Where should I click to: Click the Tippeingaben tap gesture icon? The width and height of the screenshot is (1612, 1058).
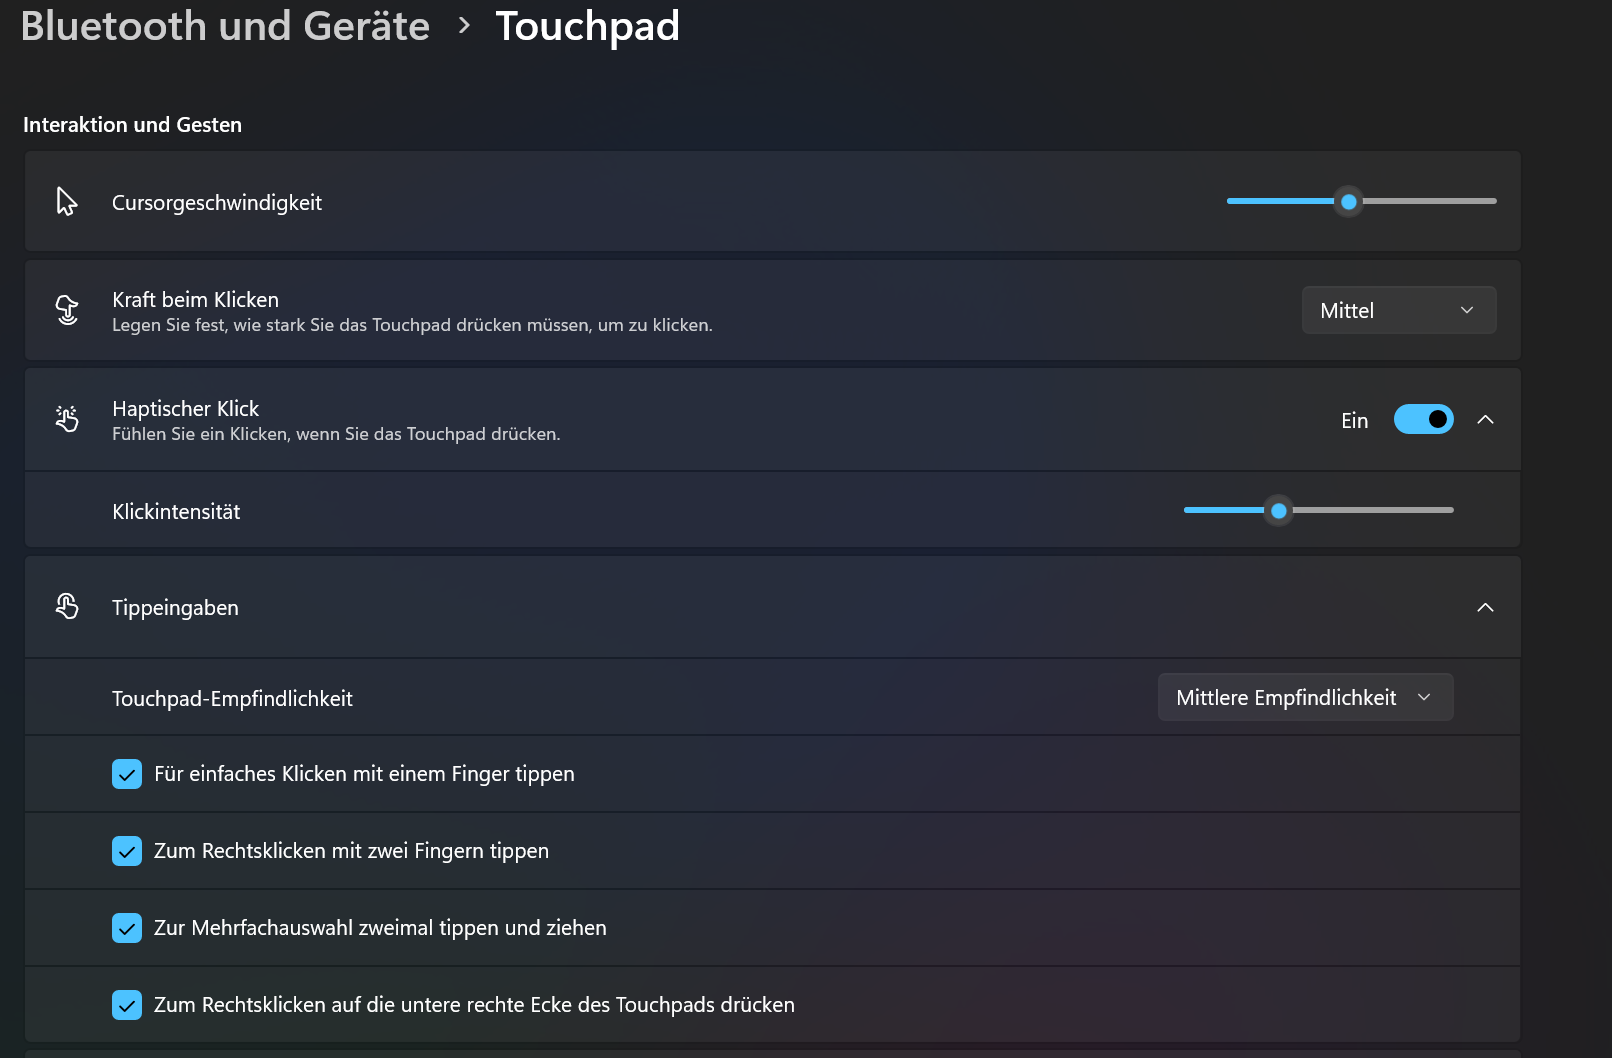(67, 607)
